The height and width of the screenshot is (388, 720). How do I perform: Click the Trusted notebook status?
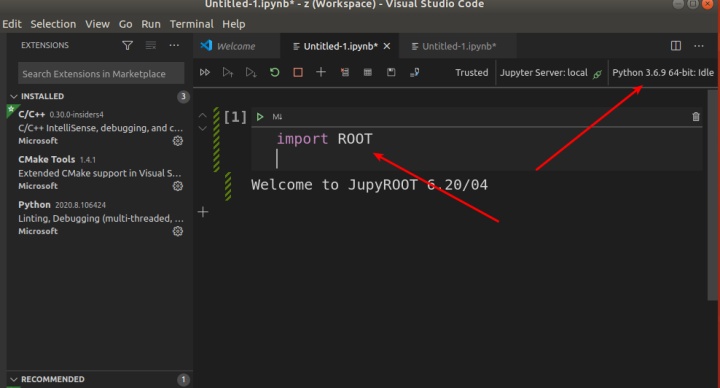[x=472, y=73]
